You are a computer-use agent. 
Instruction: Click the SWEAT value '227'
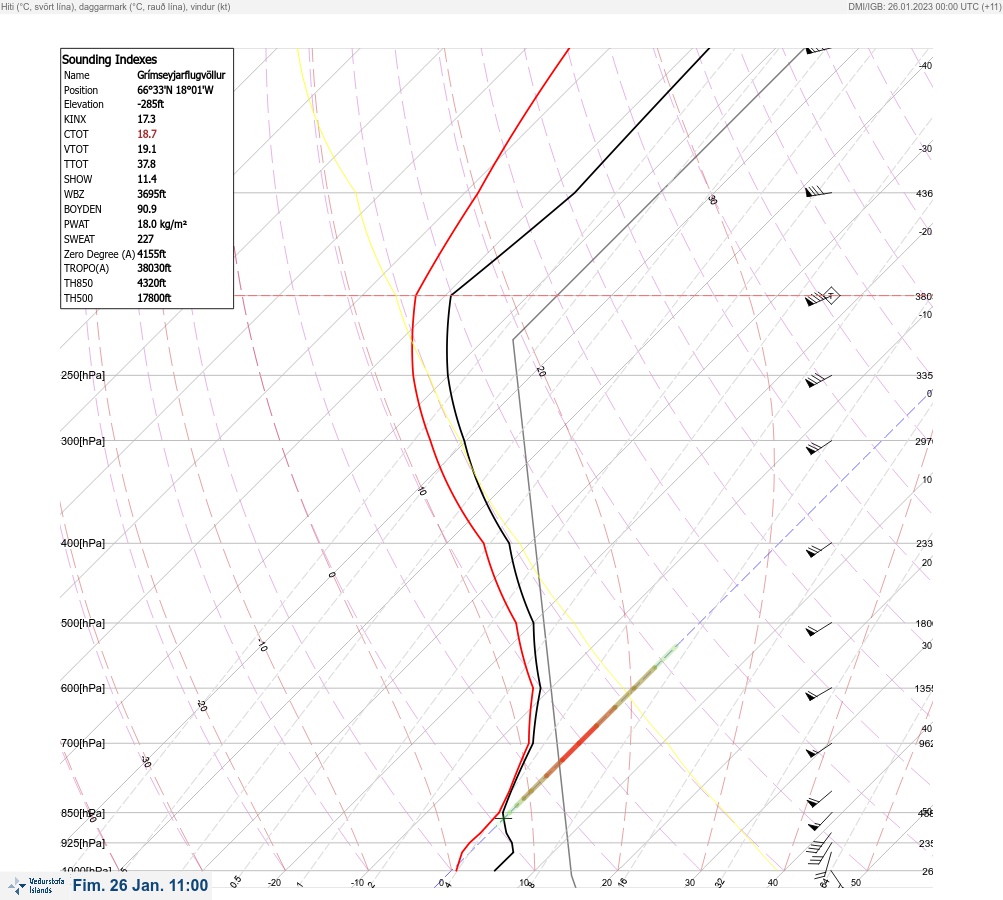pos(145,239)
